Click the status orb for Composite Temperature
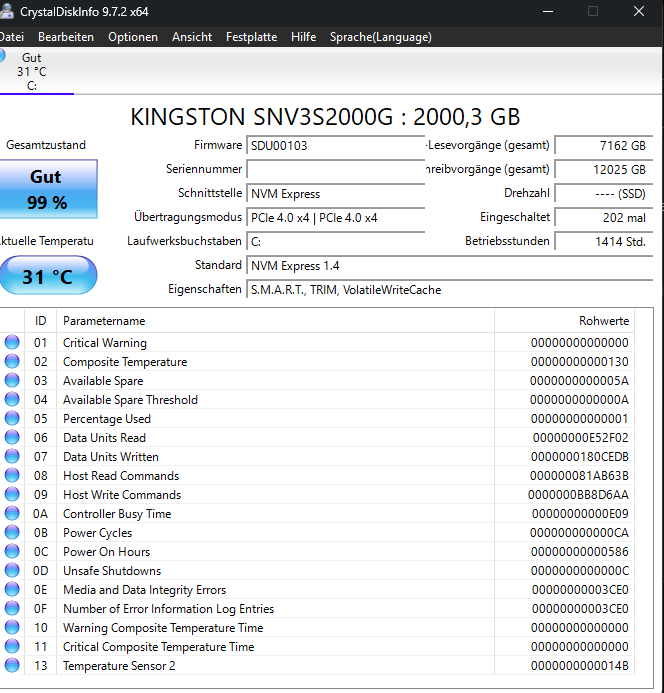The image size is (664, 693). (12, 361)
